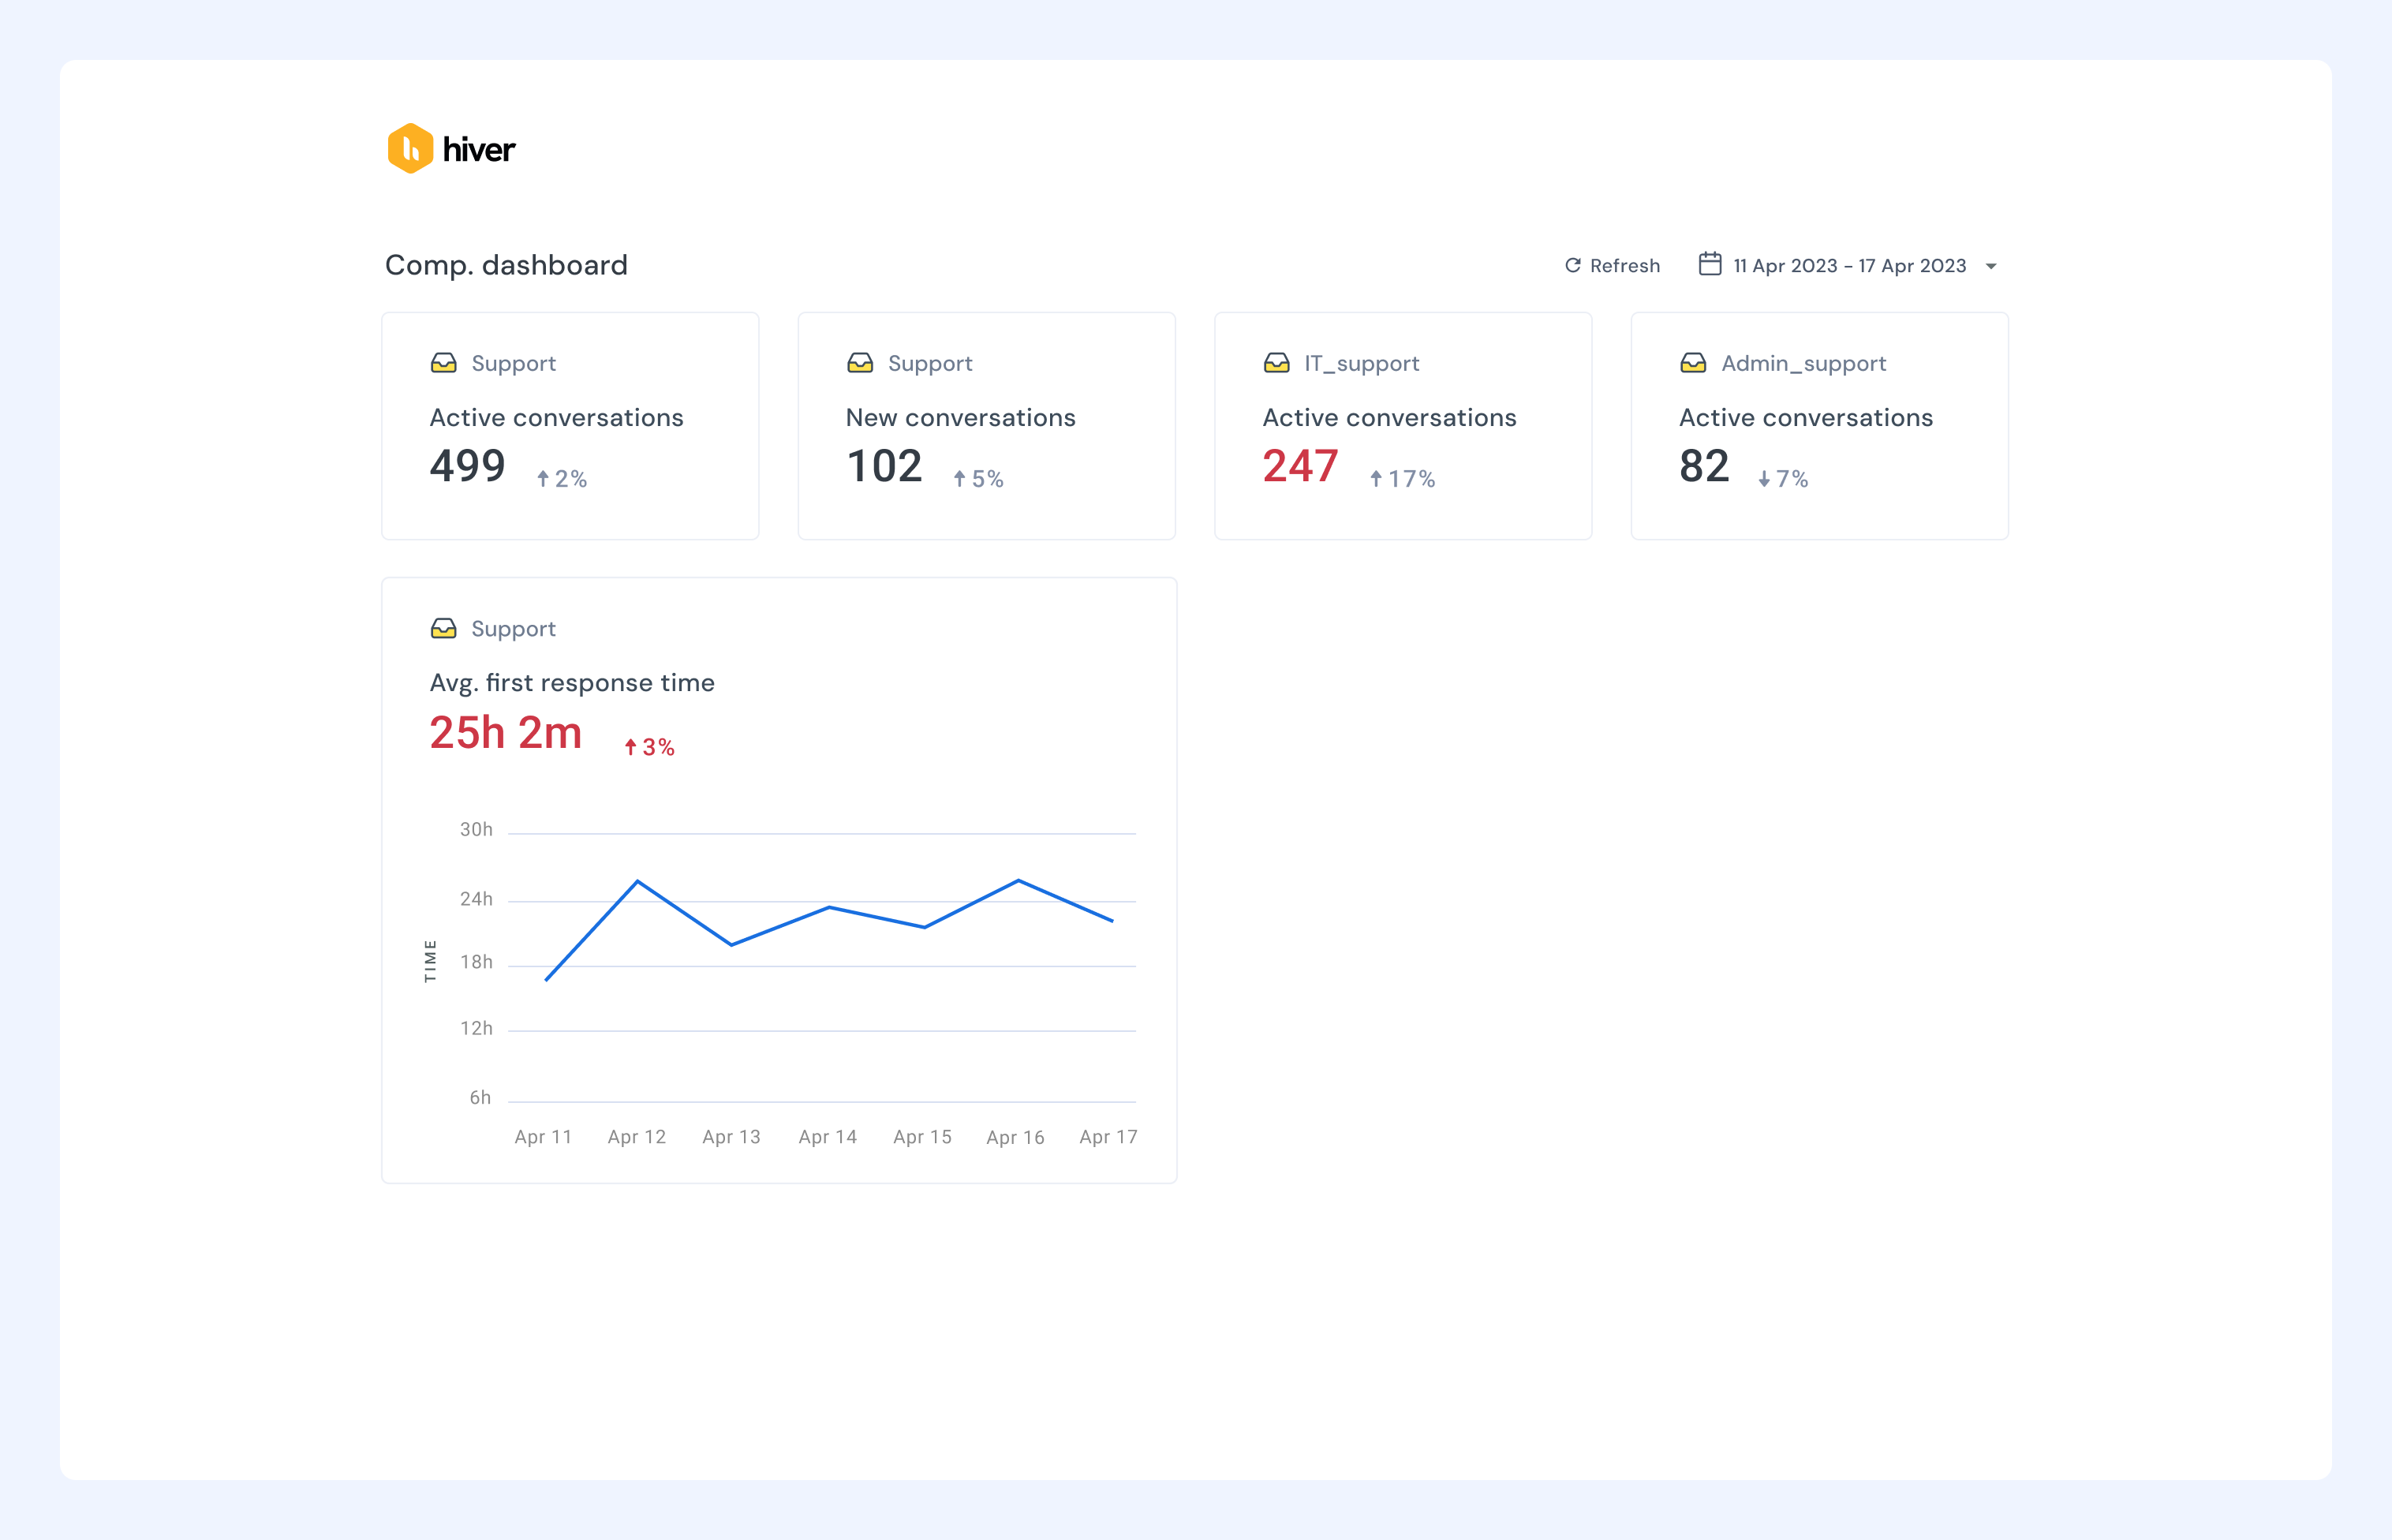The image size is (2392, 1540).
Task: Click the Hiver hexagon logo icon
Action: pyautogui.click(x=410, y=148)
